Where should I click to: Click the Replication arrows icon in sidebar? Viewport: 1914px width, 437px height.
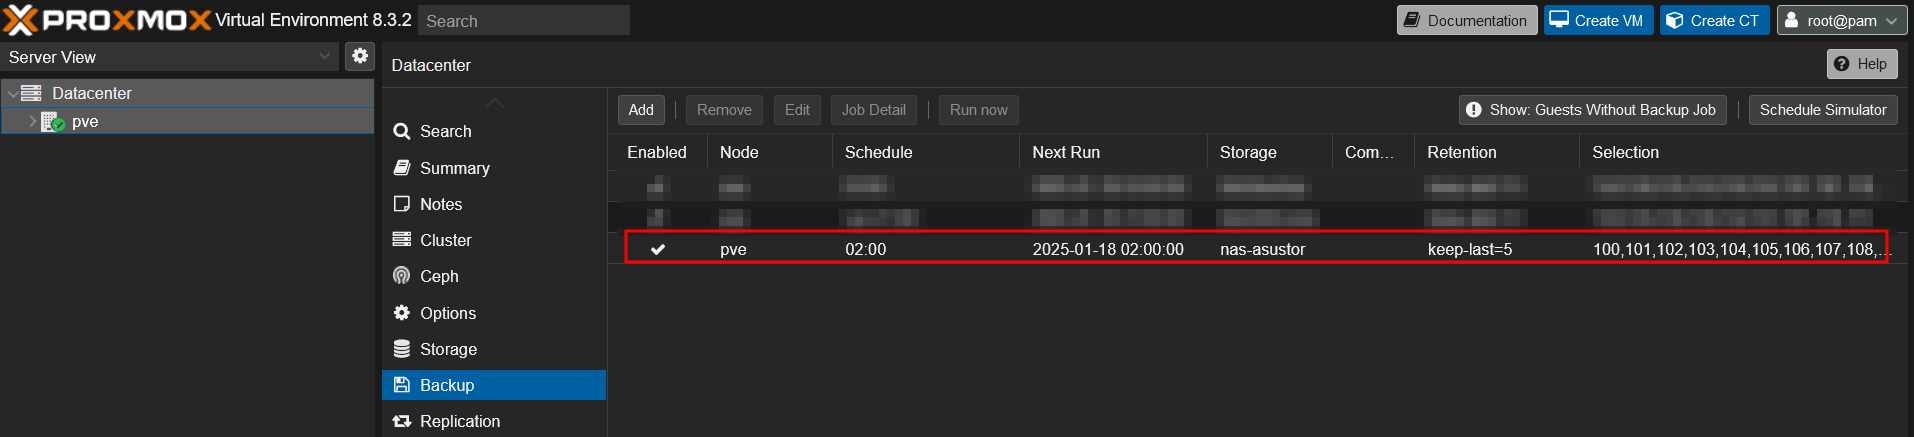[402, 421]
